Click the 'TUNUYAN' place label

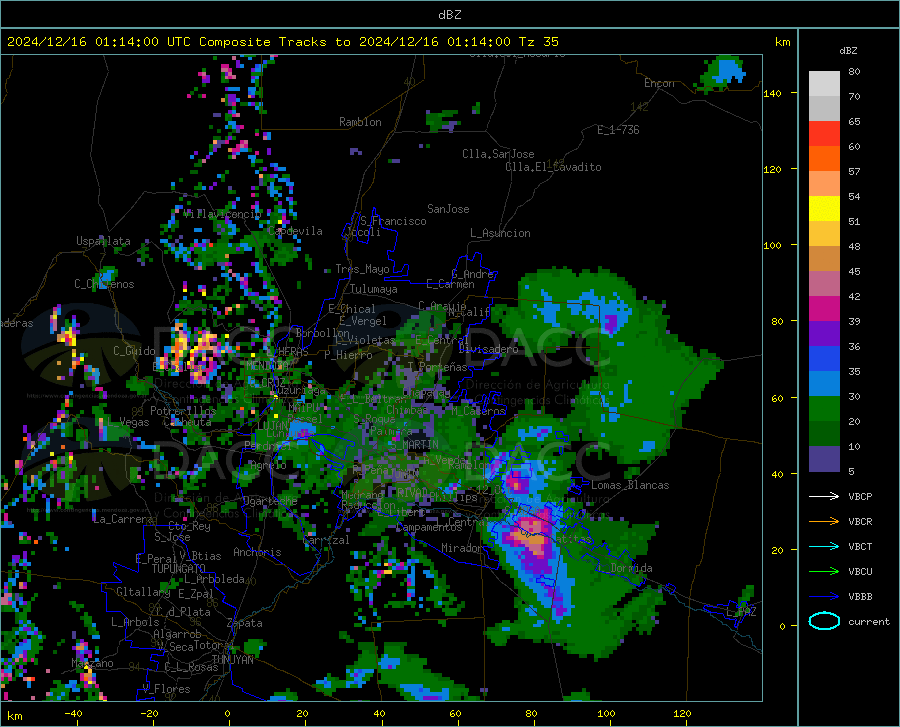point(232,659)
